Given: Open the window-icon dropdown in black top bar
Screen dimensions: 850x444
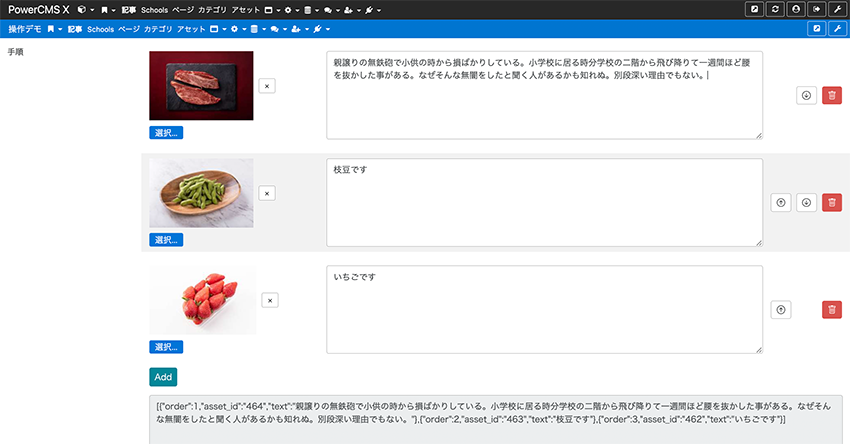Looking at the screenshot, I should coord(272,10).
